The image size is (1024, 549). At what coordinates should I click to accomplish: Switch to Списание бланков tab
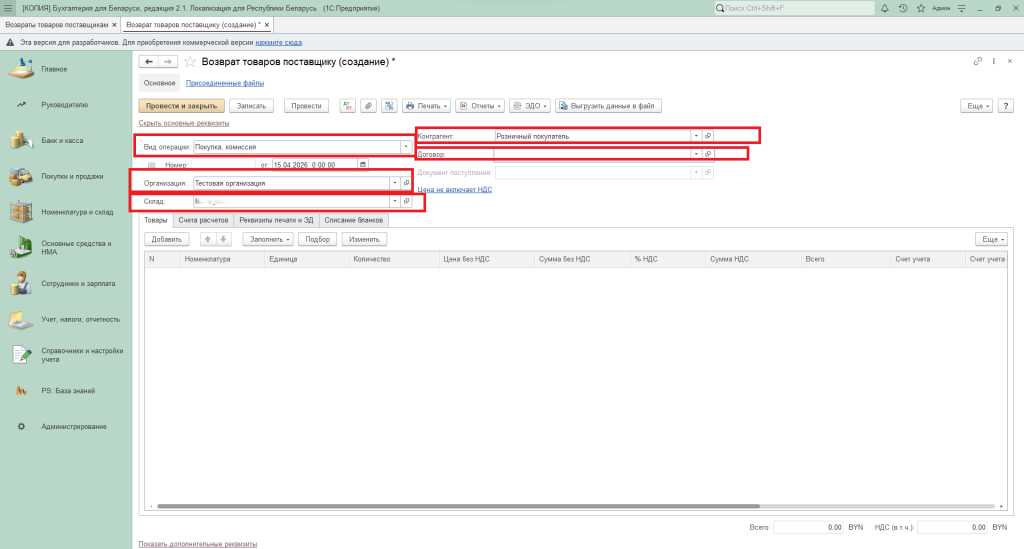pos(354,219)
